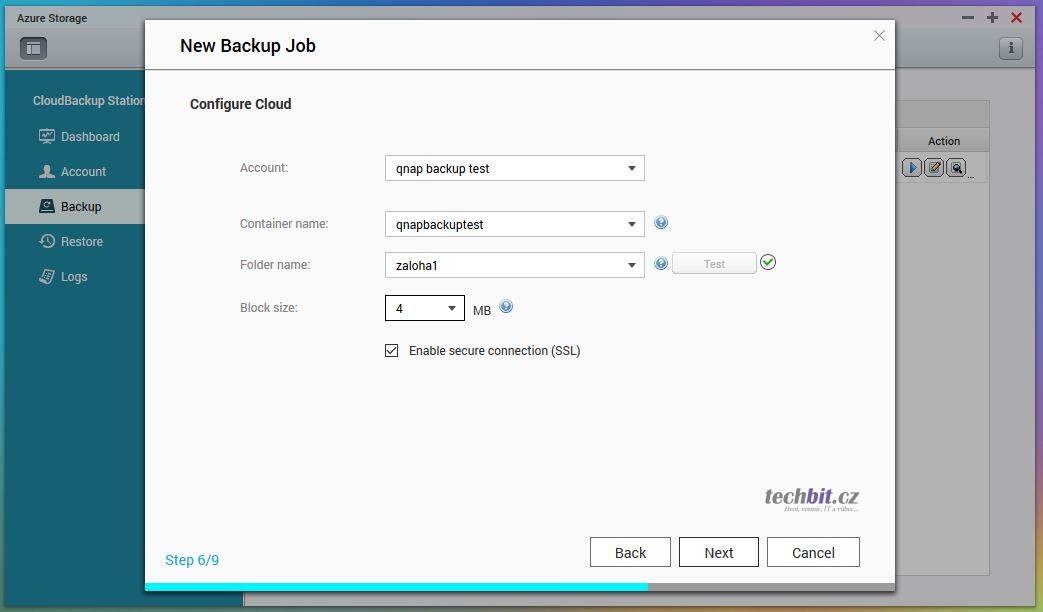Expand the Folder name dropdown
The image size is (1043, 612).
click(x=631, y=265)
